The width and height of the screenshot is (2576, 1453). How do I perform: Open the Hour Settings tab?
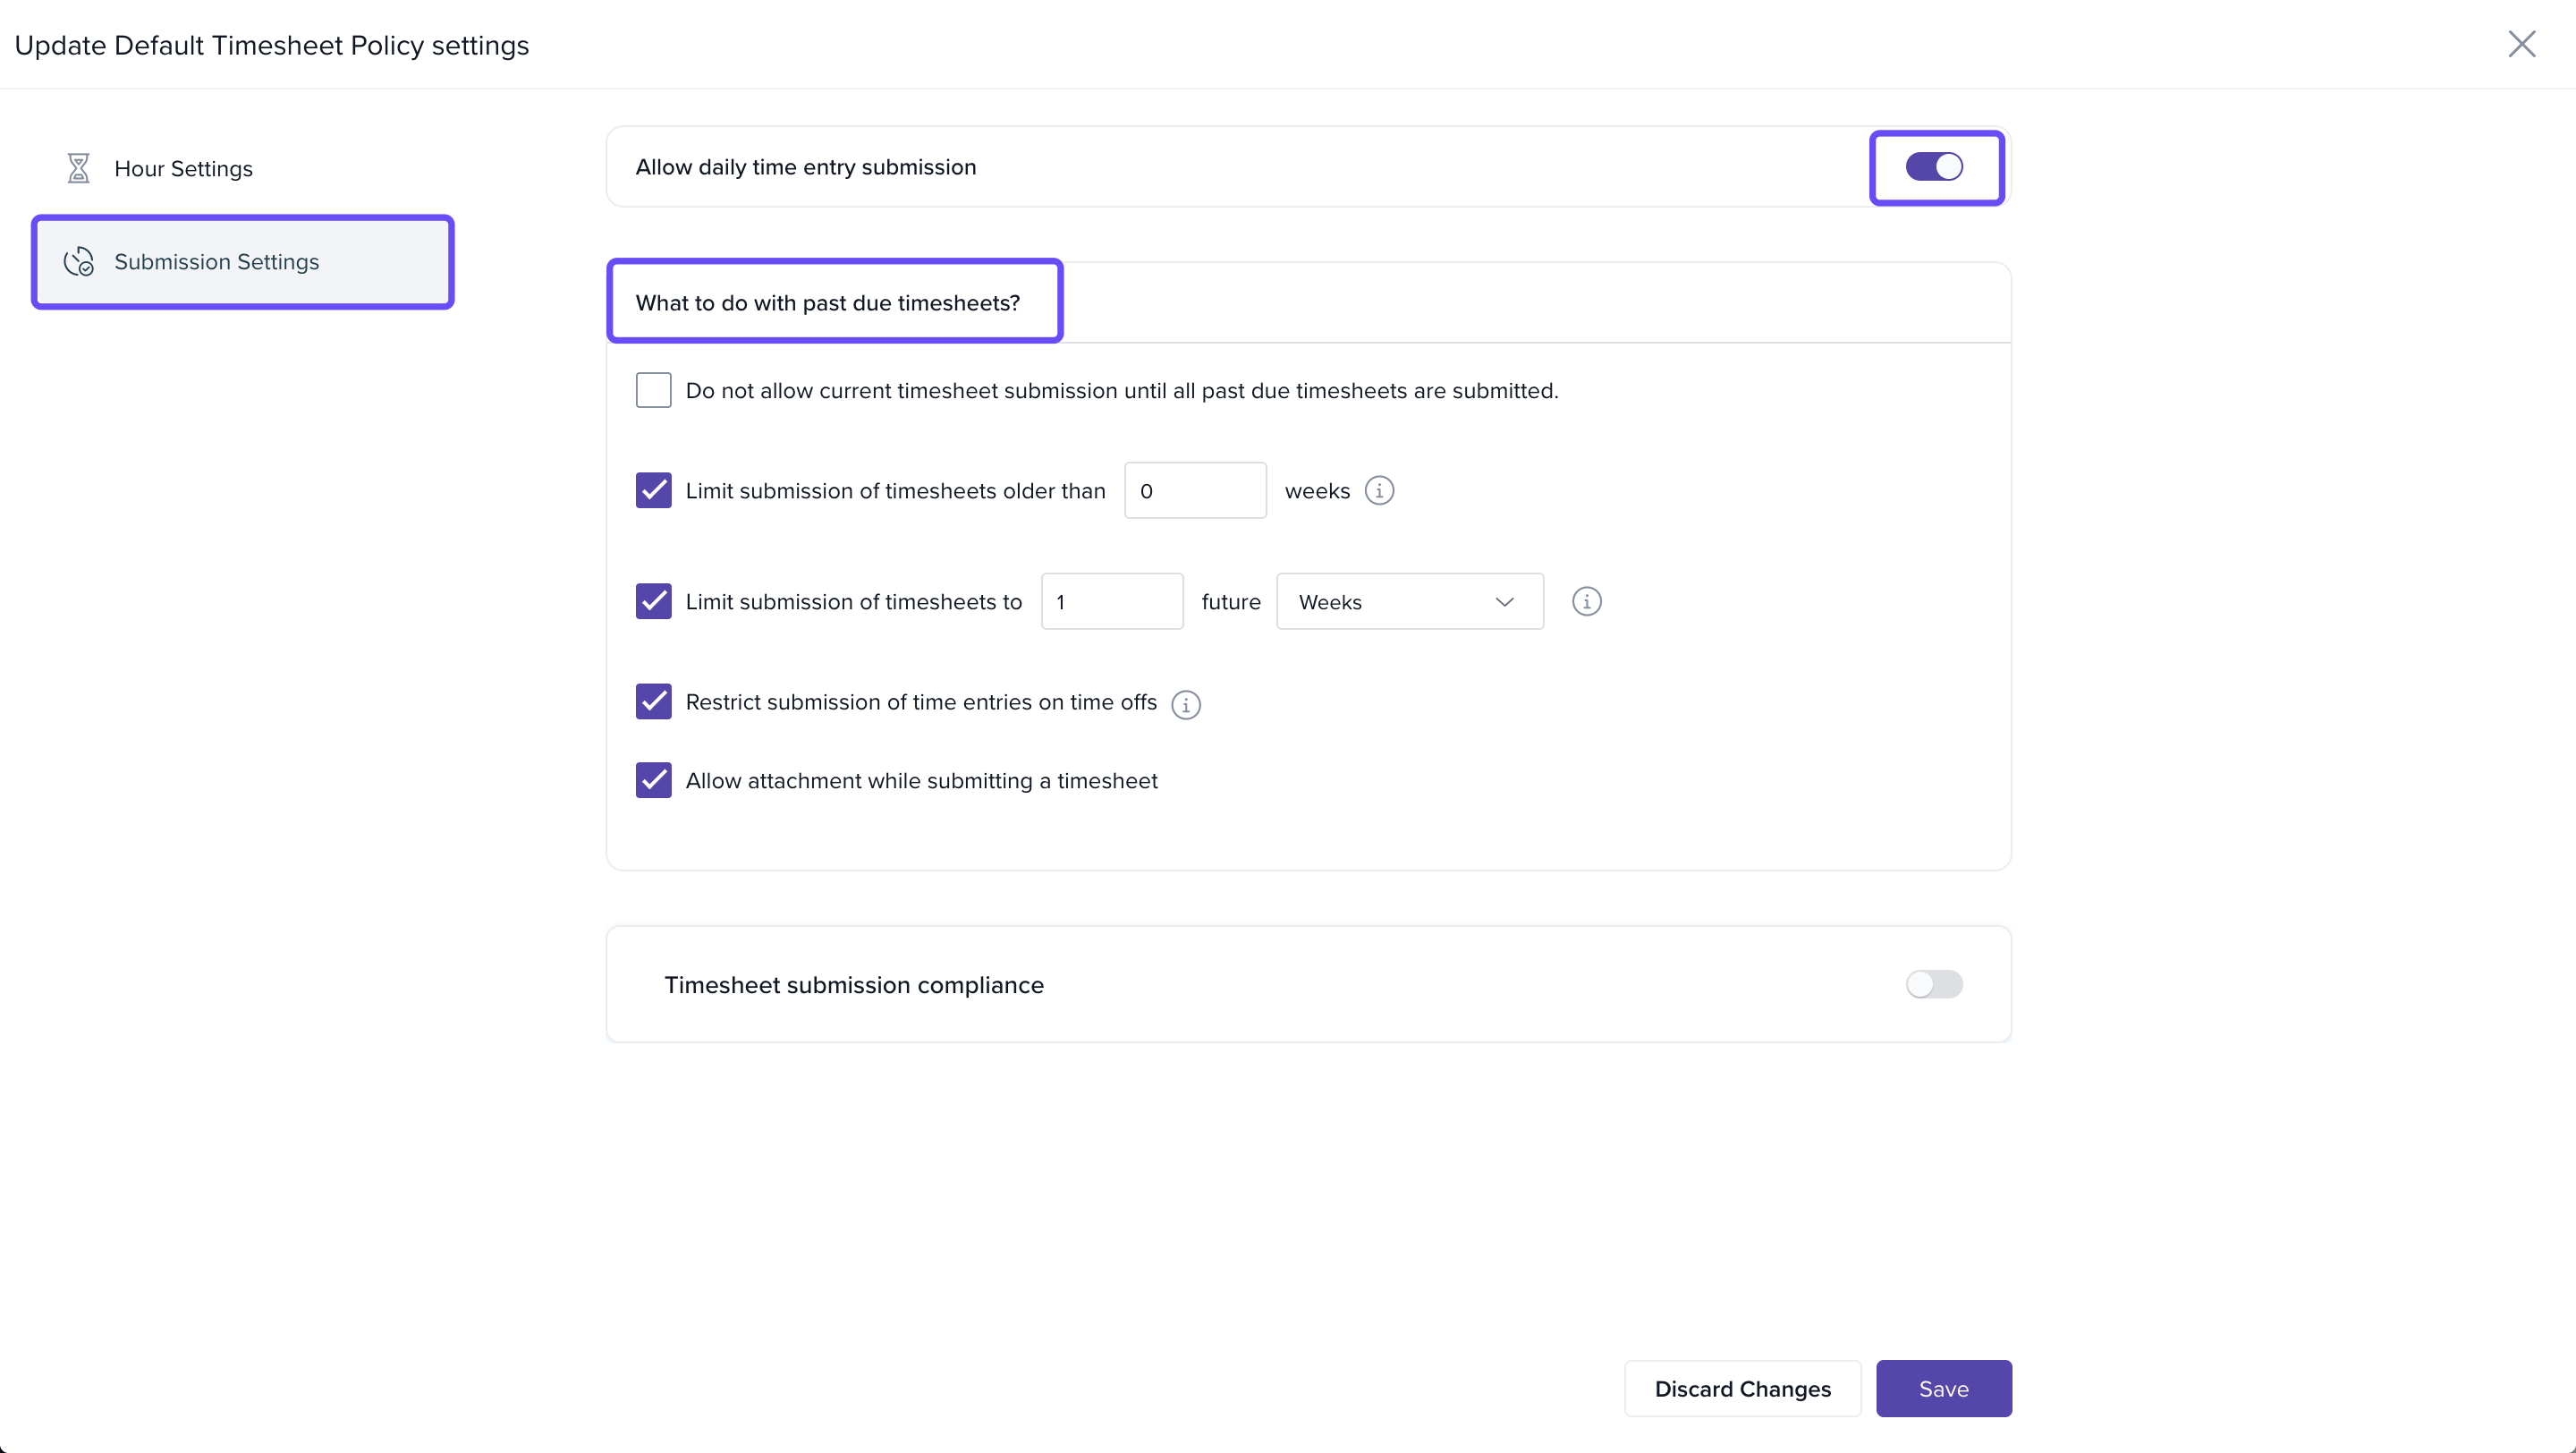183,169
